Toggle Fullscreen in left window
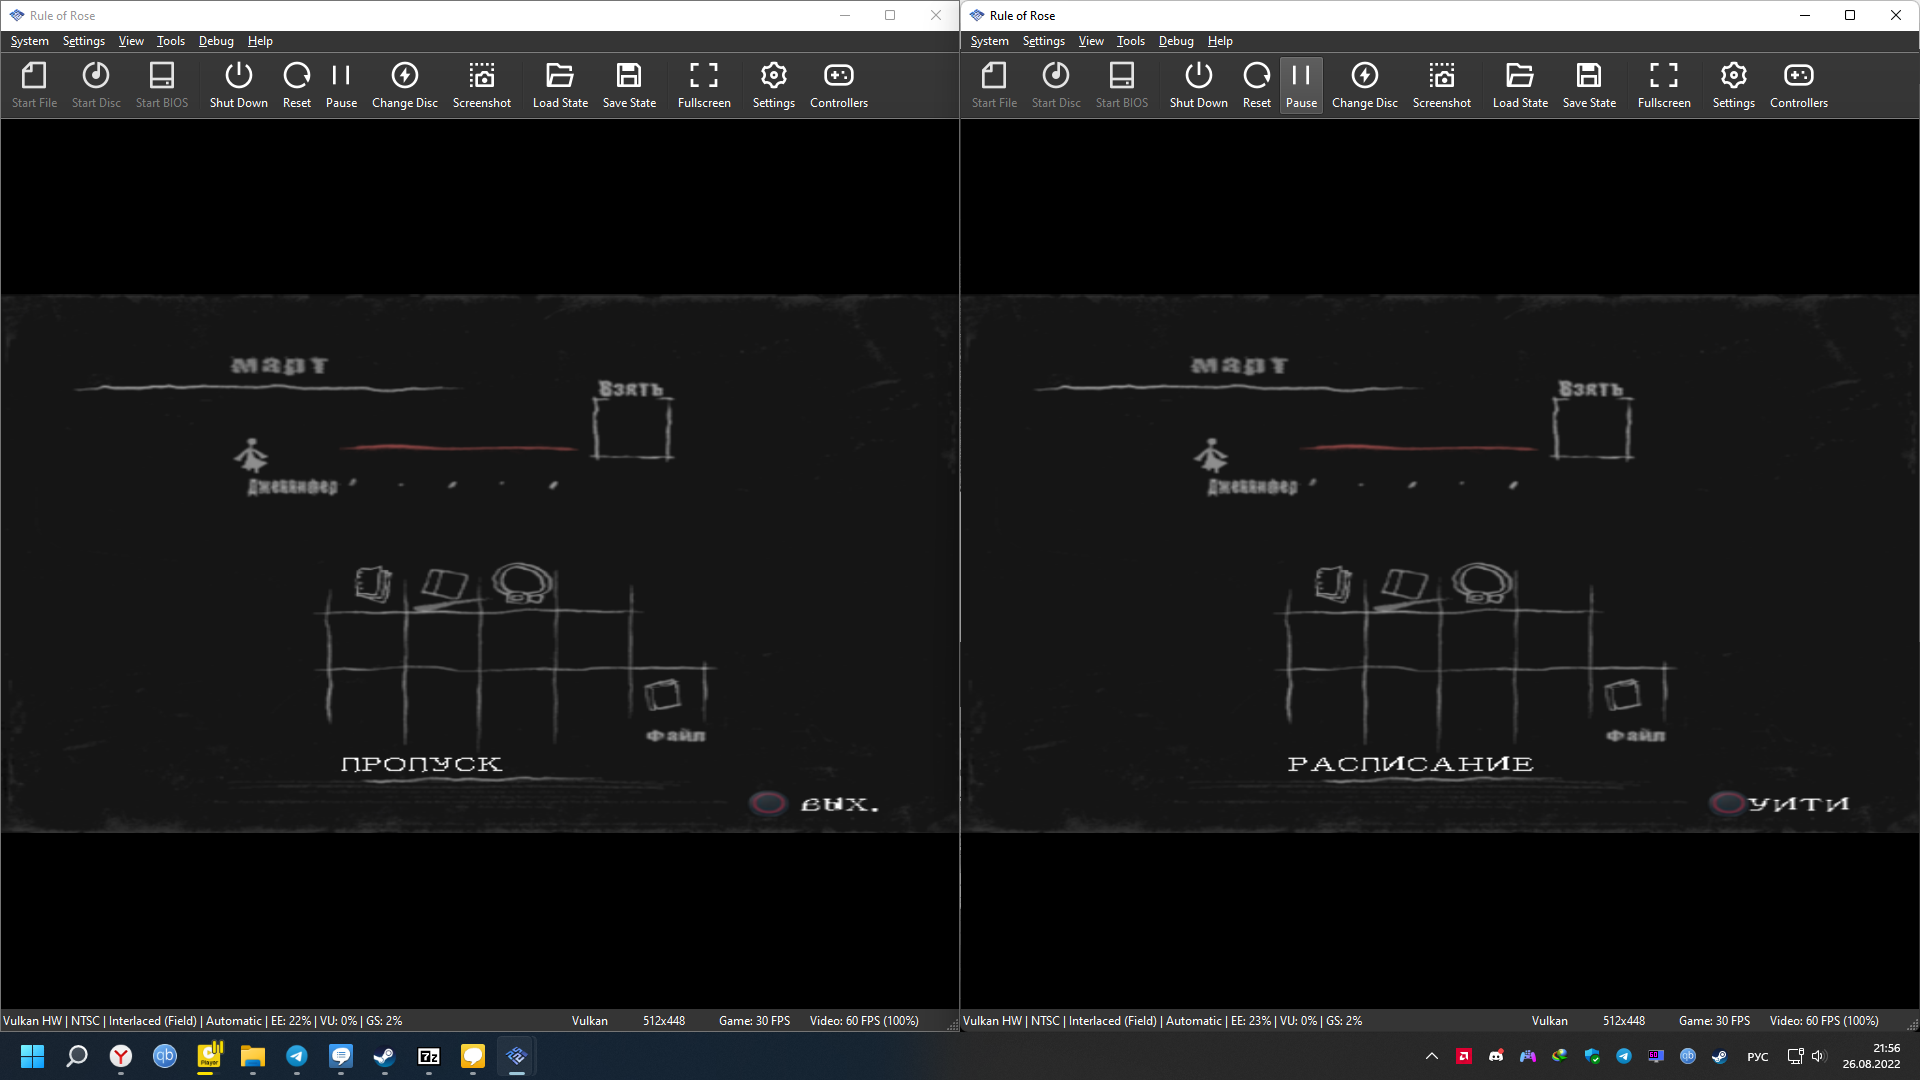 [x=704, y=85]
